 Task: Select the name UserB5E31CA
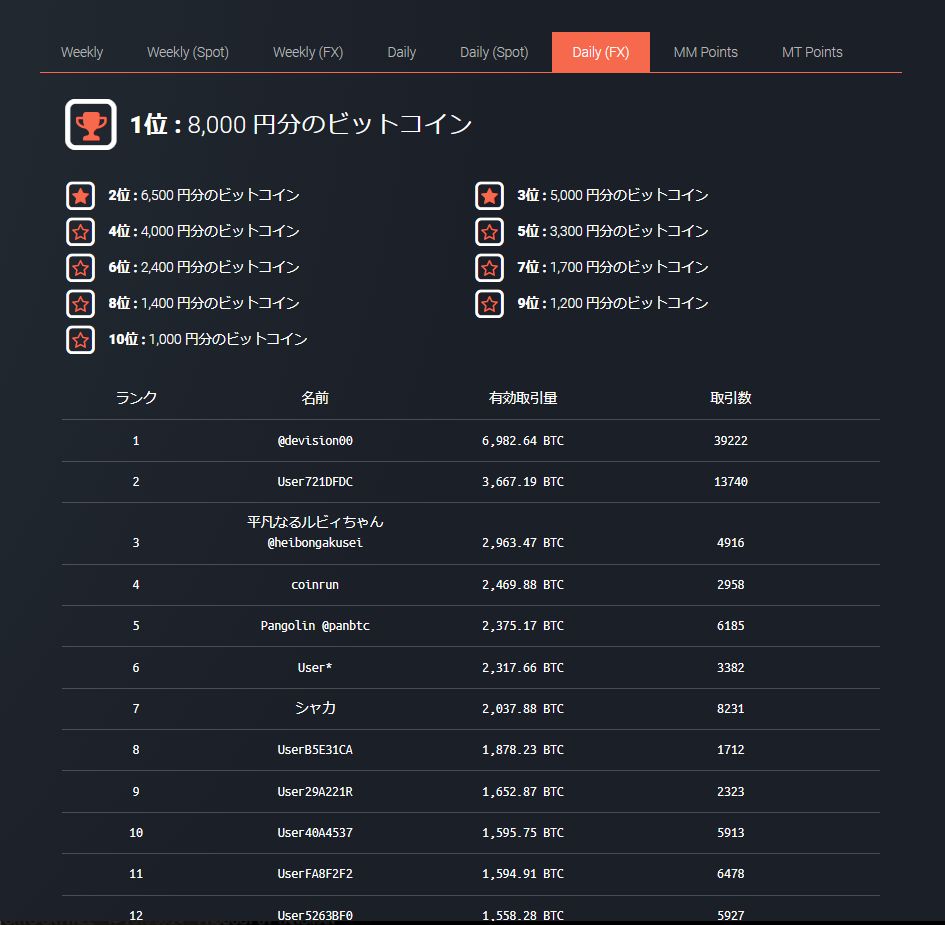[315, 750]
